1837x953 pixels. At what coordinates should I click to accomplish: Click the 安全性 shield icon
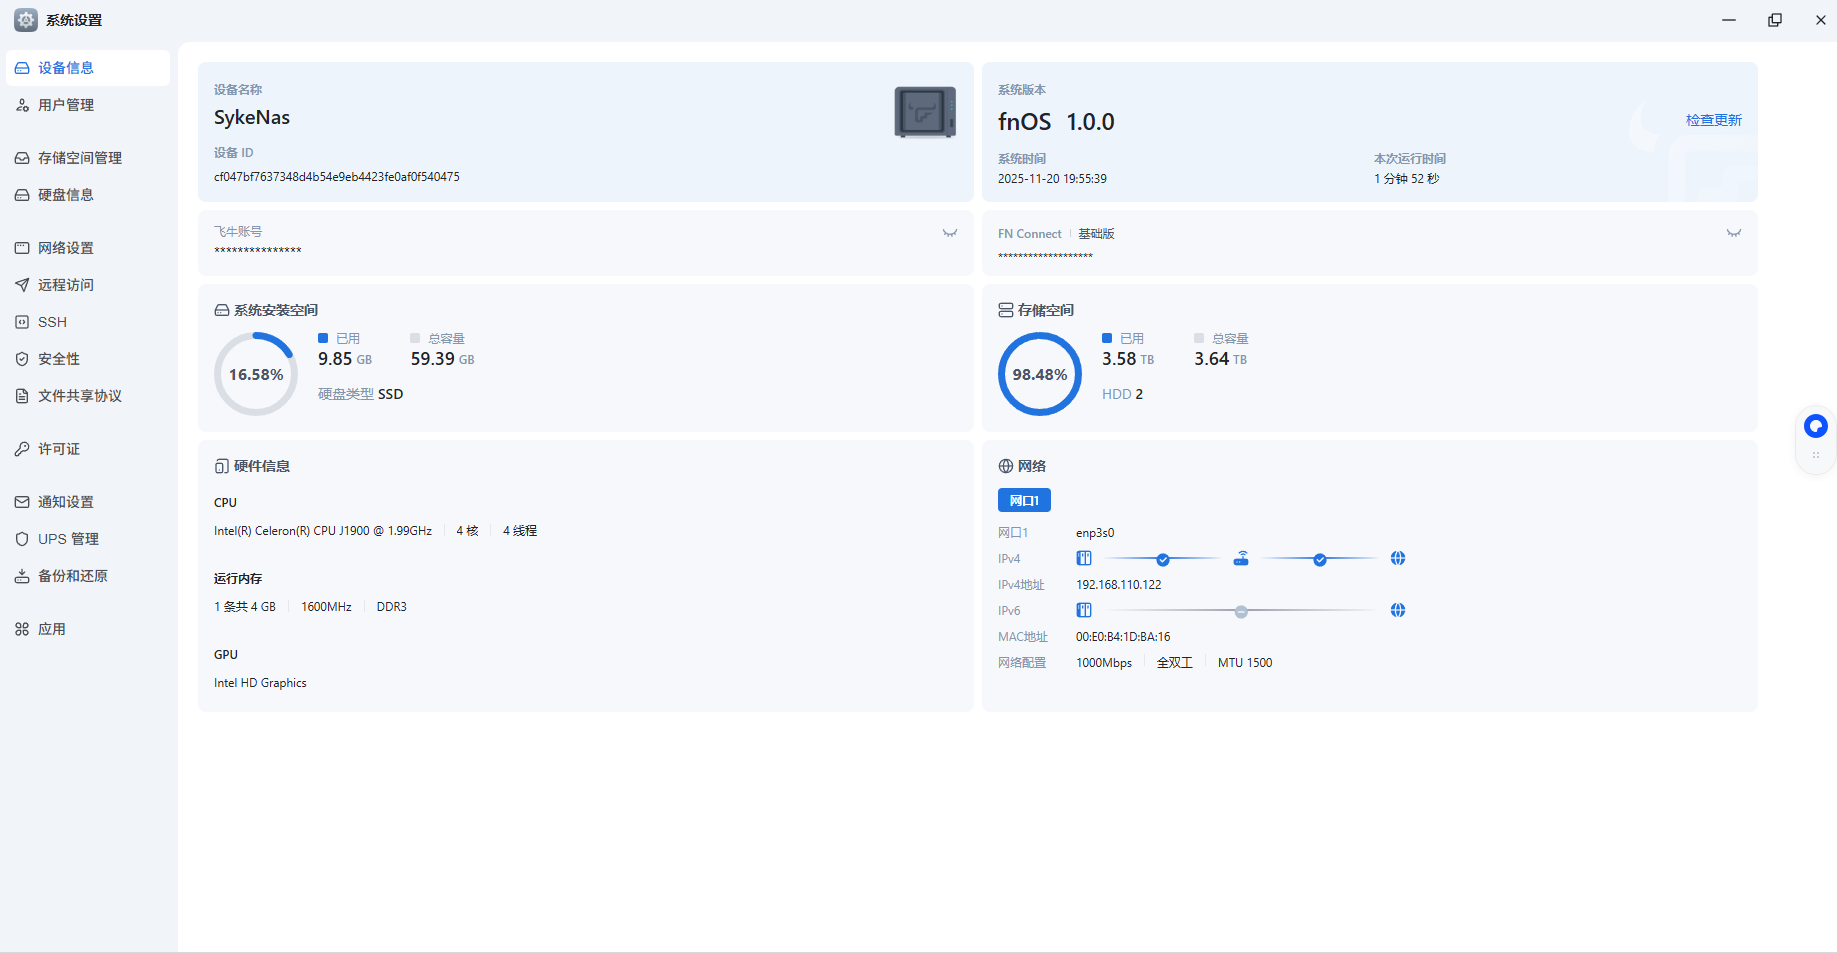[22, 359]
